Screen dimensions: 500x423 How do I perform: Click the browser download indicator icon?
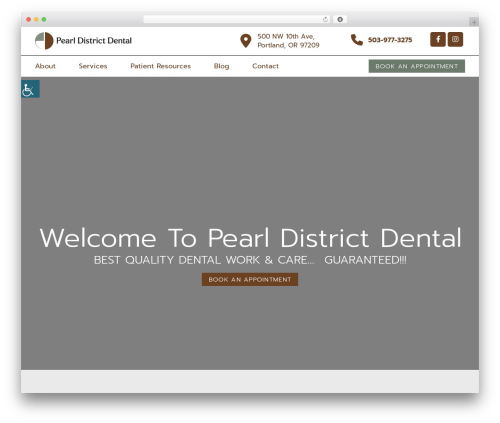point(340,20)
